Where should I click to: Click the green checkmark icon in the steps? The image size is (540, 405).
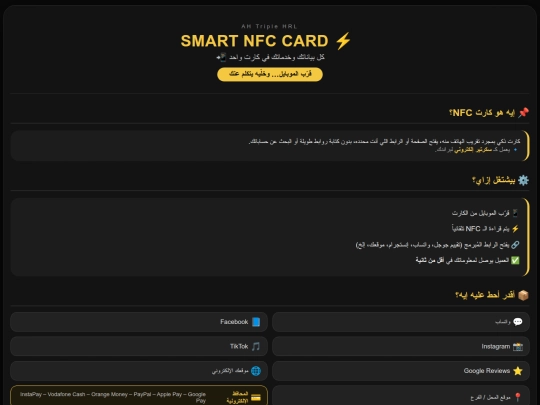click(x=515, y=260)
